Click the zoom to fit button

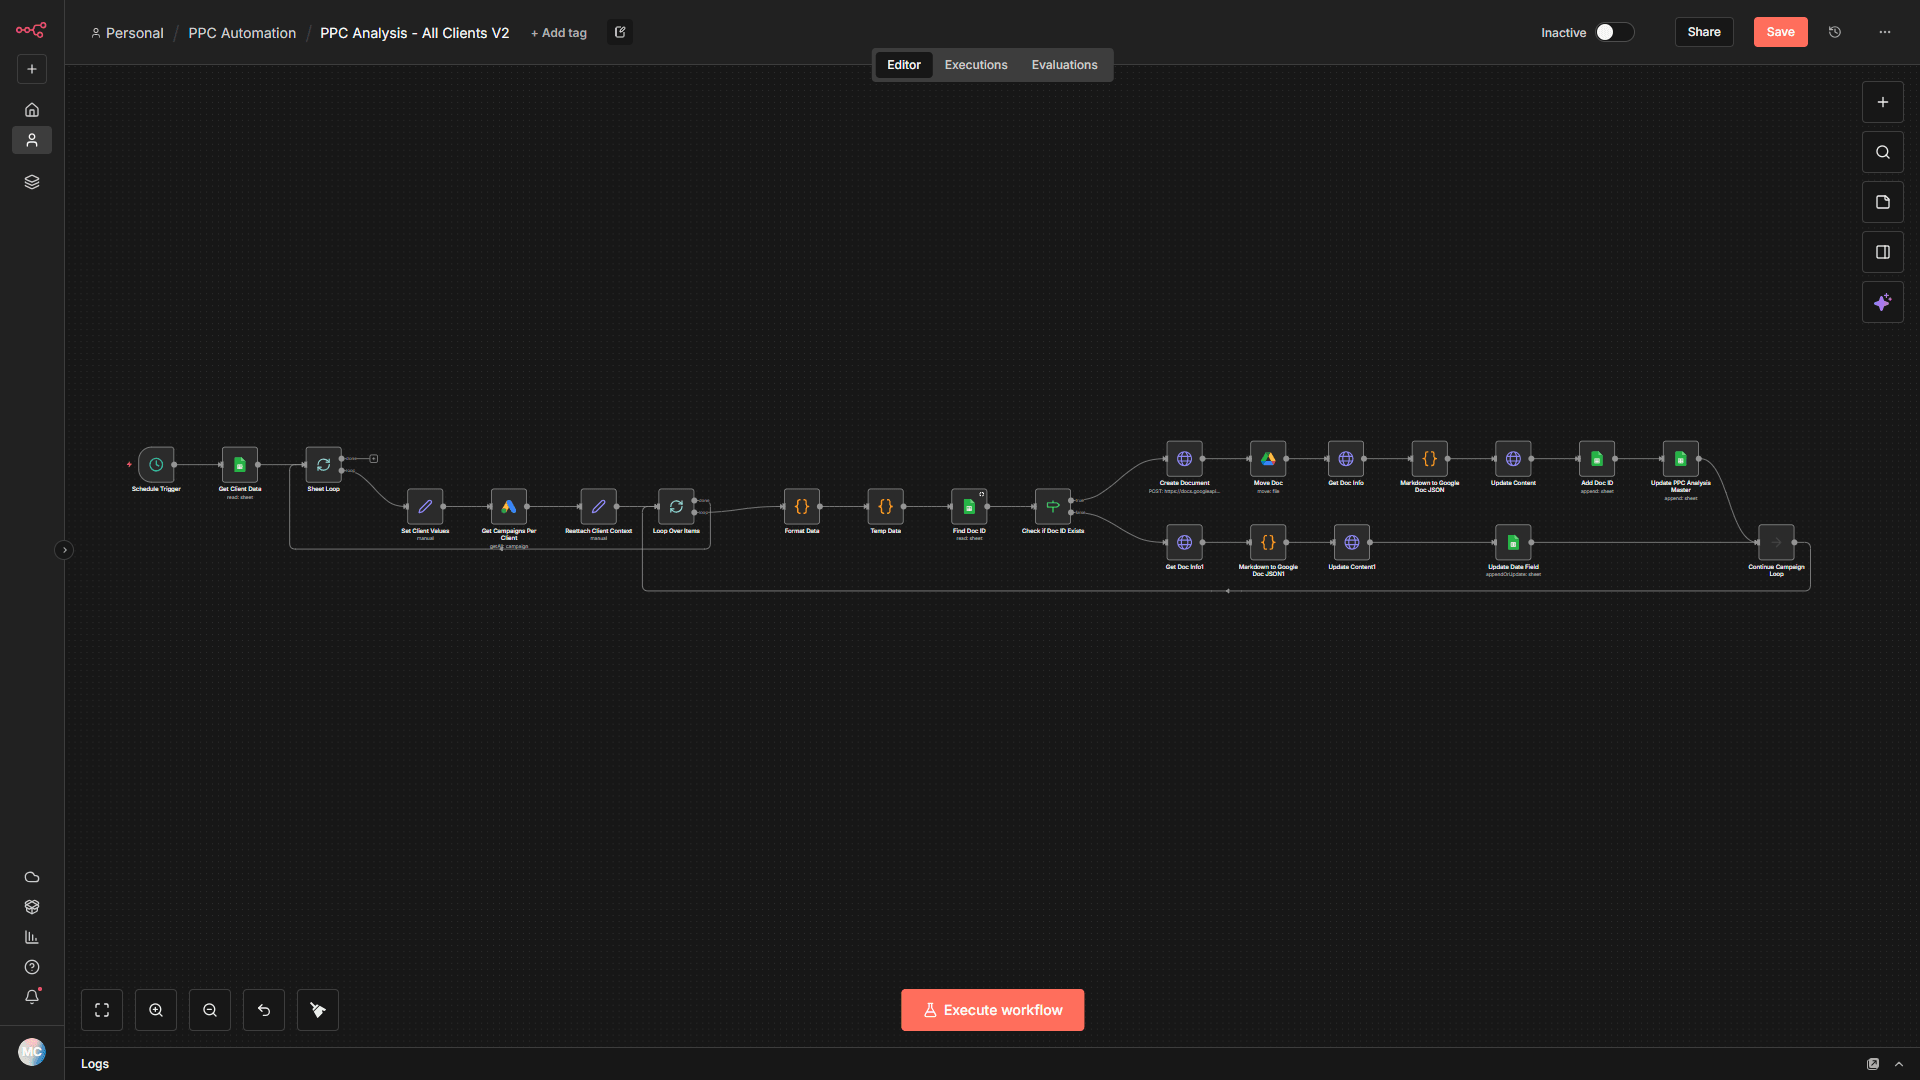tap(102, 1010)
